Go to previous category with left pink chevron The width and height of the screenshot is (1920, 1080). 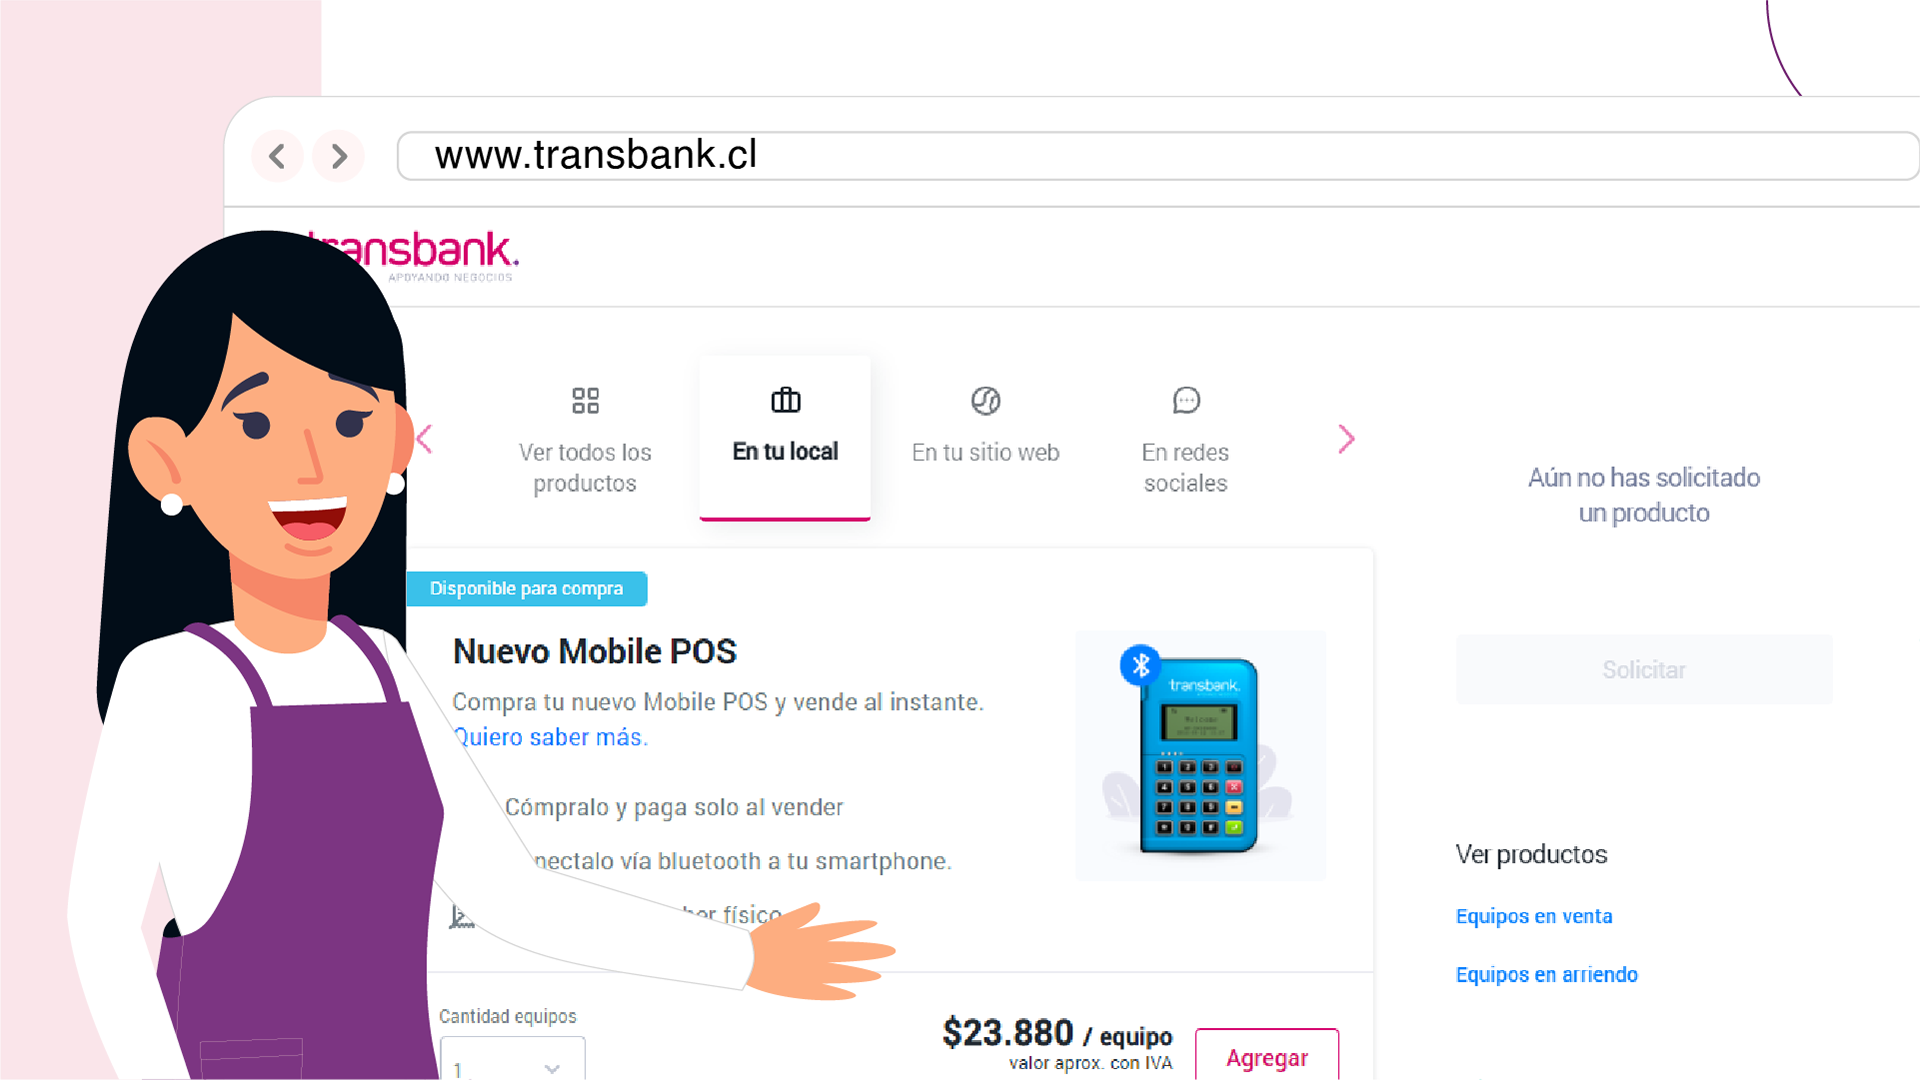424,439
